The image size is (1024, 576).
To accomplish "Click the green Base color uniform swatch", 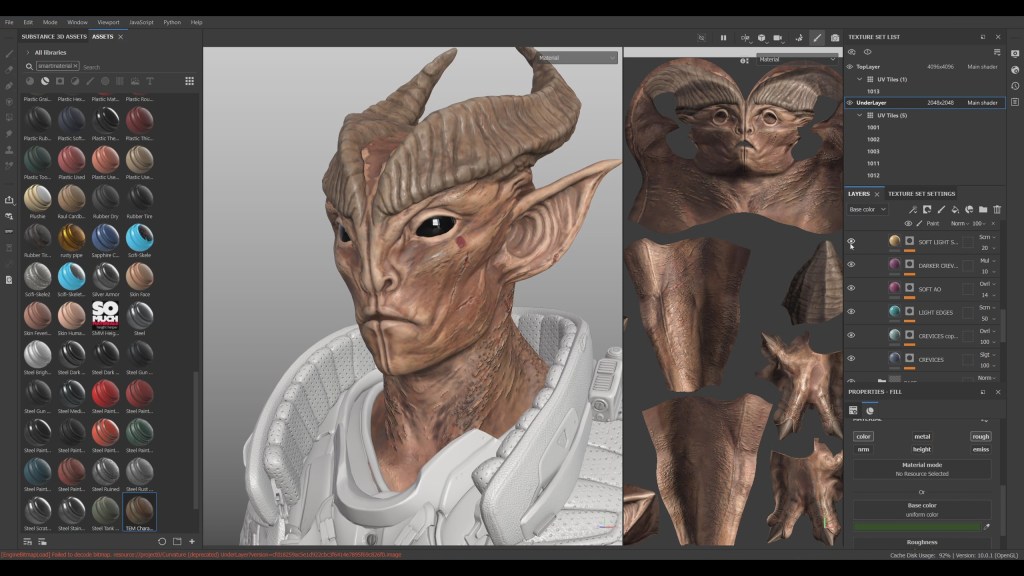I will pyautogui.click(x=916, y=526).
